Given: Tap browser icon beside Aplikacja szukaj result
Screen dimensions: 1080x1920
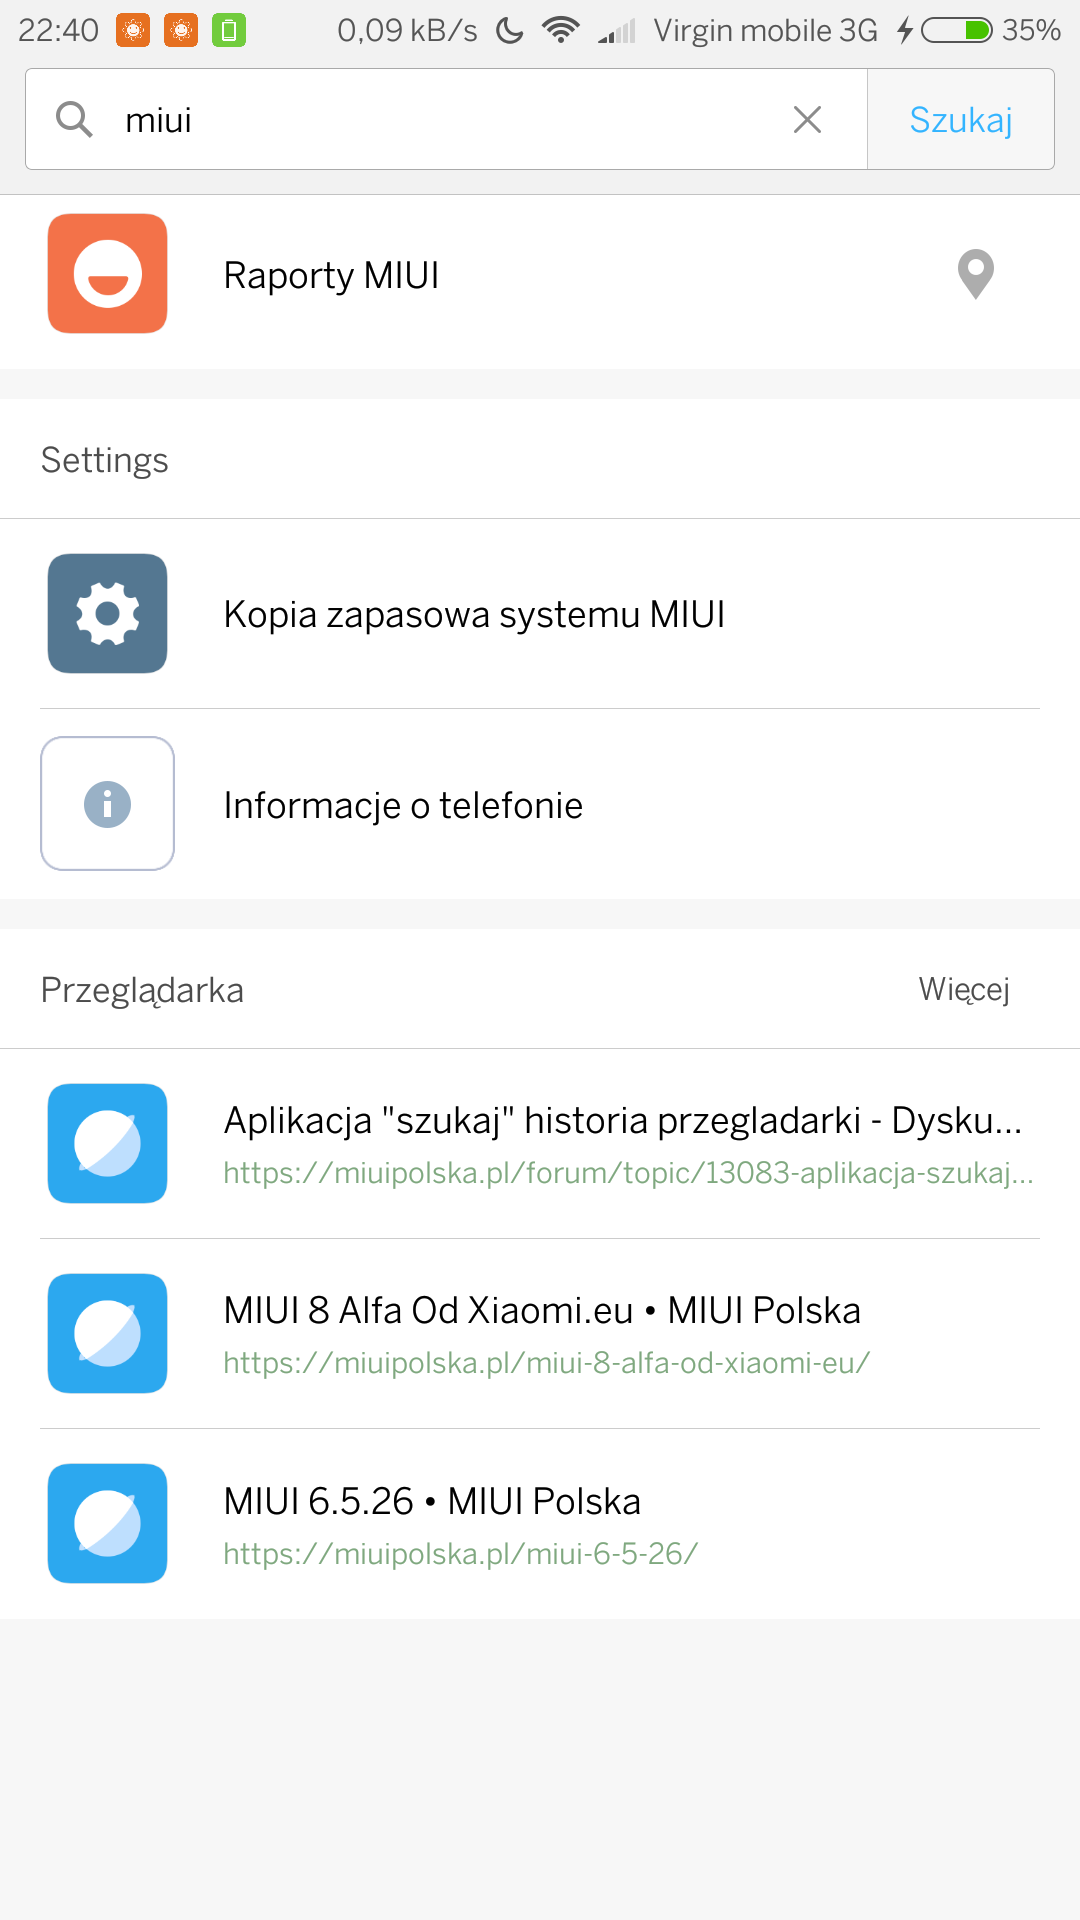Looking at the screenshot, I should tap(108, 1144).
